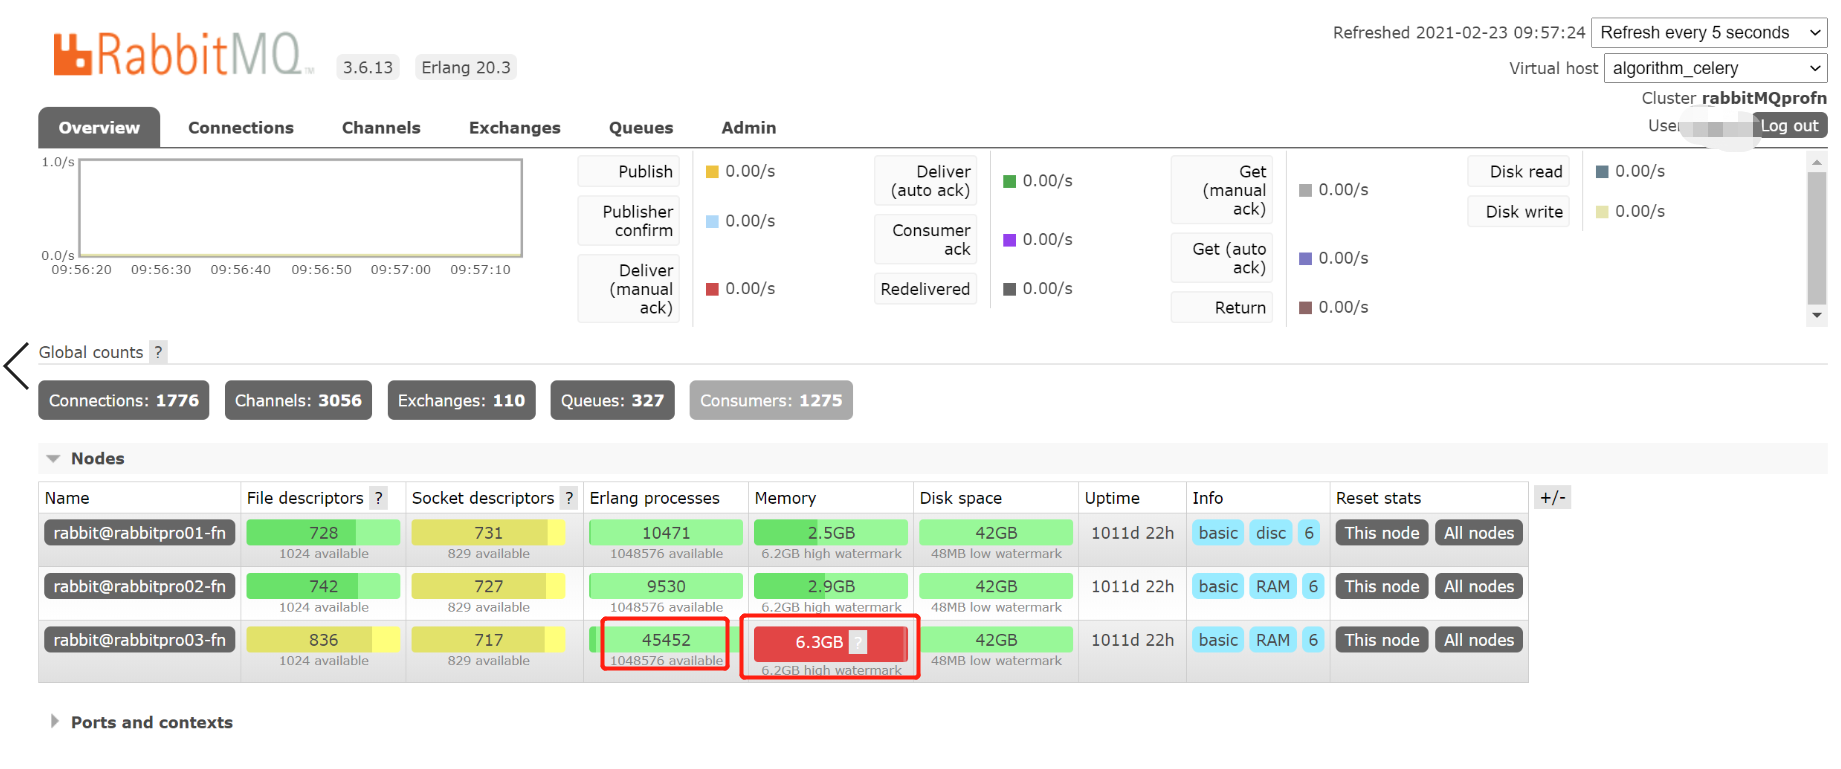Click the rates panel scrollbar down arrow
Screen dimensions: 1841x769
tap(1817, 316)
